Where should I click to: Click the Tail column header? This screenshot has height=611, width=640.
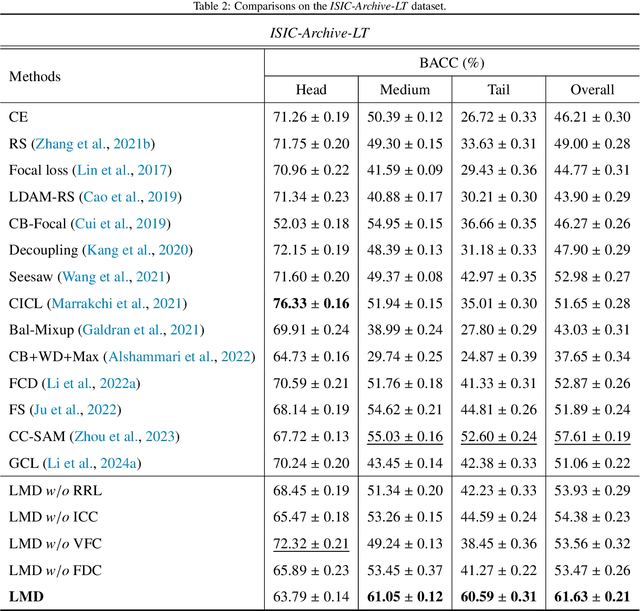497,90
